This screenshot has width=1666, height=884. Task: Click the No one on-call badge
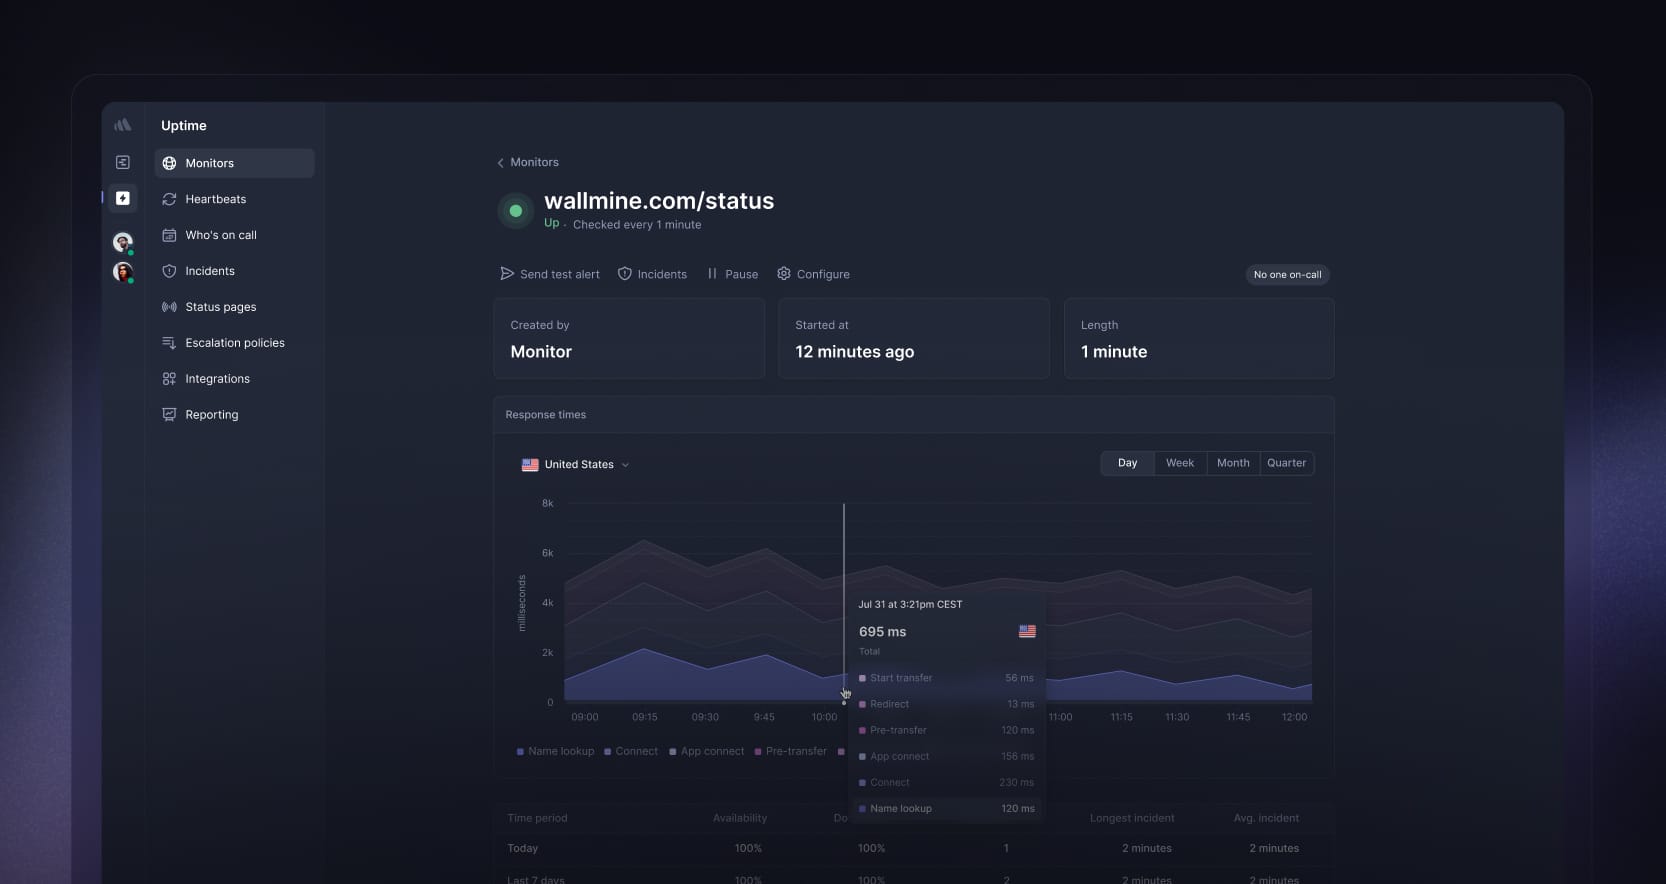click(x=1287, y=275)
